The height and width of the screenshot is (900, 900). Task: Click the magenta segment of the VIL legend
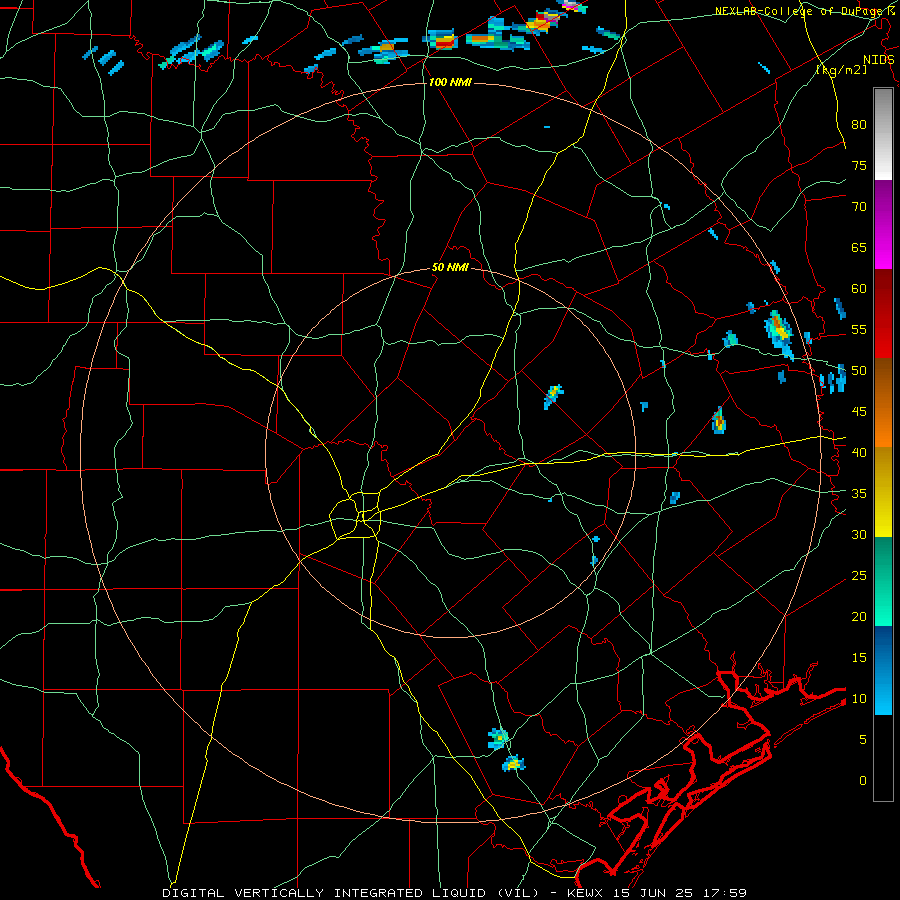click(883, 224)
